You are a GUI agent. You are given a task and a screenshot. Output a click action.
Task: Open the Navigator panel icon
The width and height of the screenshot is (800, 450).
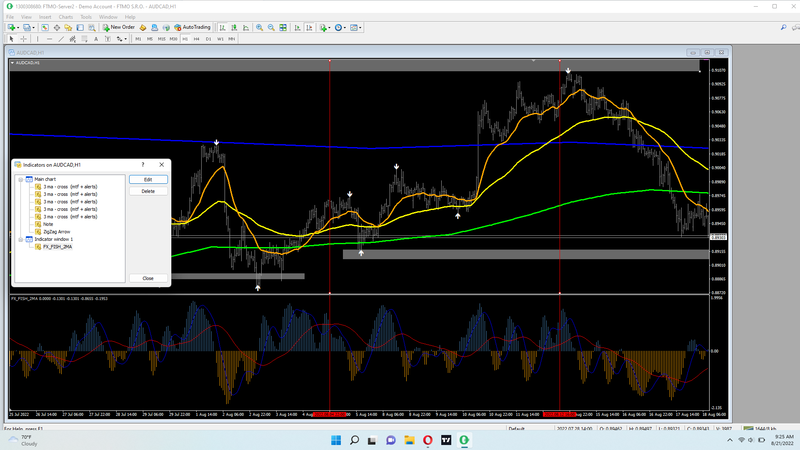(x=68, y=28)
